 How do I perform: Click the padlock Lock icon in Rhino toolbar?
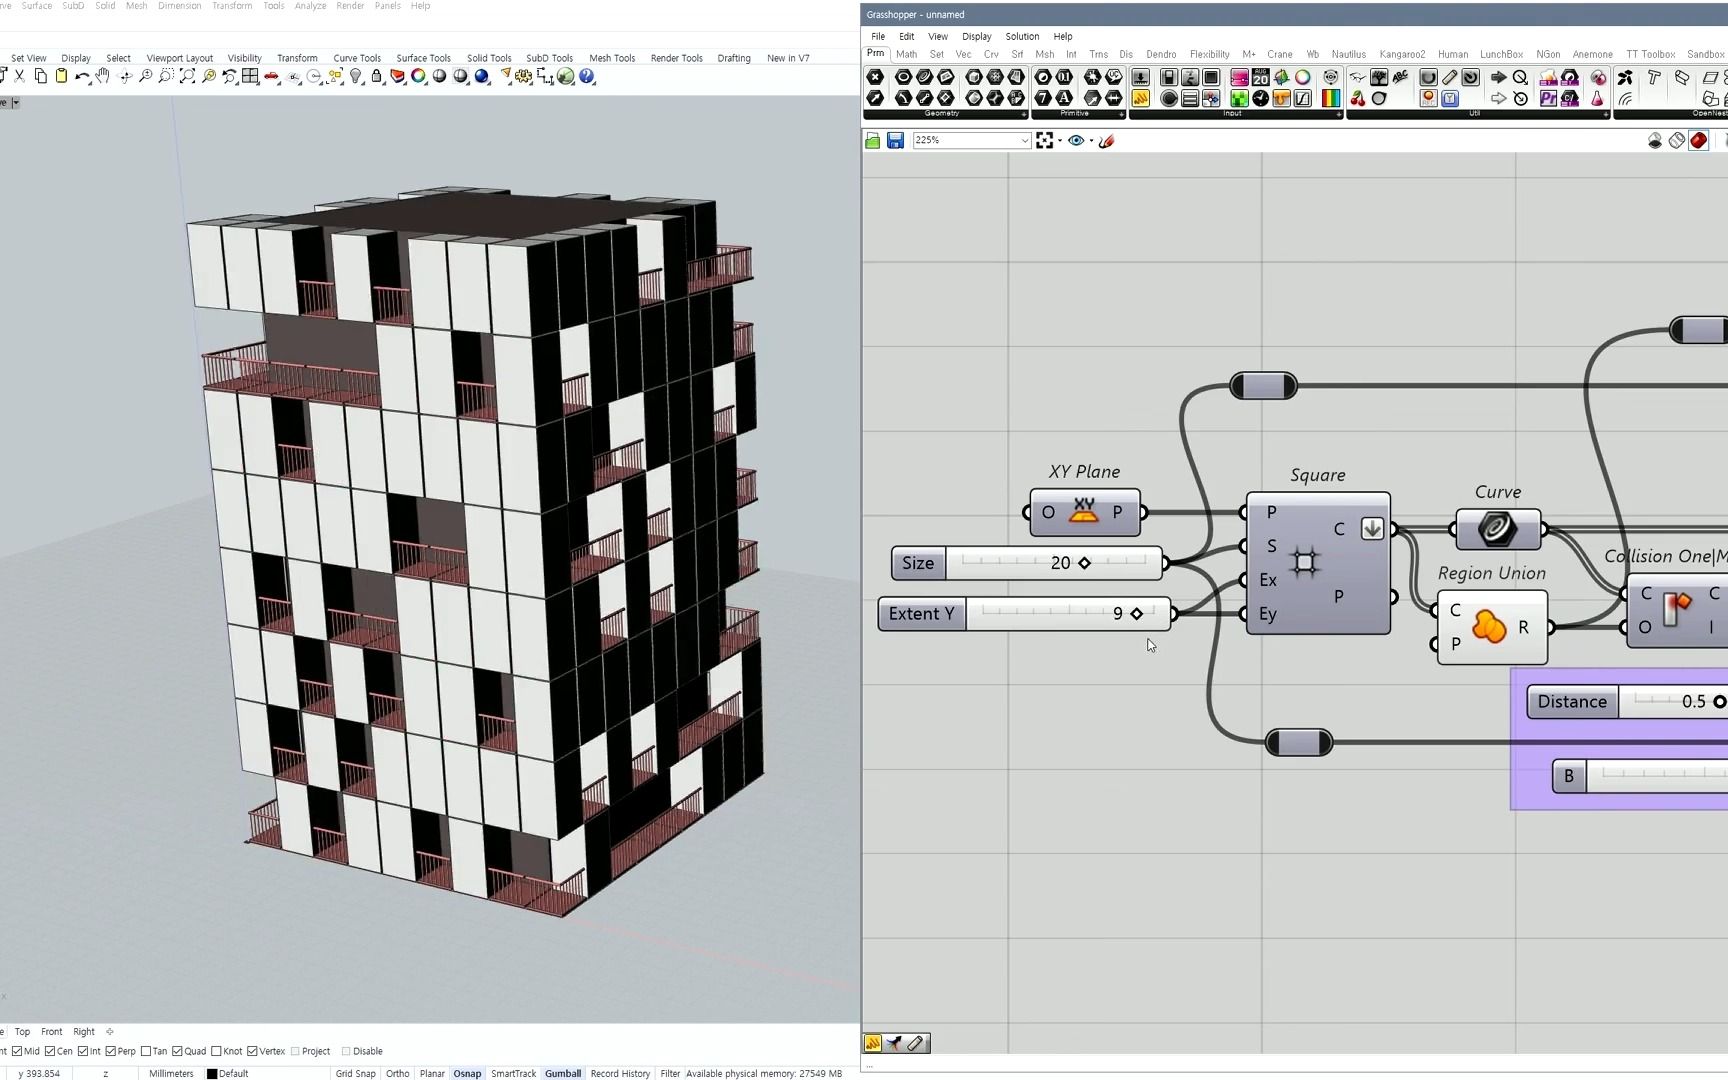[x=377, y=77]
